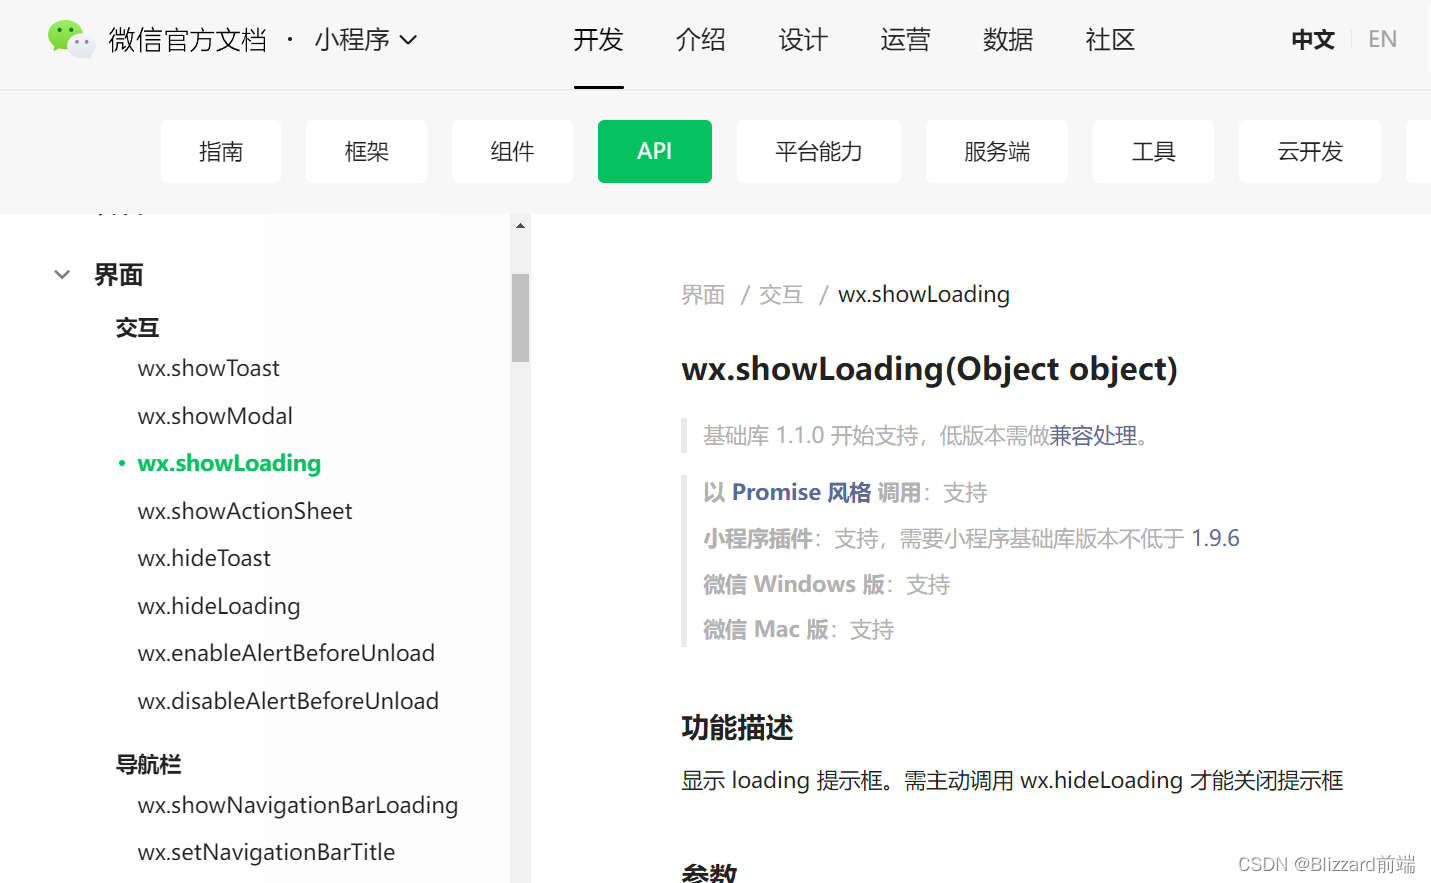Click 界面 in the breadcrumb
The image size is (1431, 883).
703,295
